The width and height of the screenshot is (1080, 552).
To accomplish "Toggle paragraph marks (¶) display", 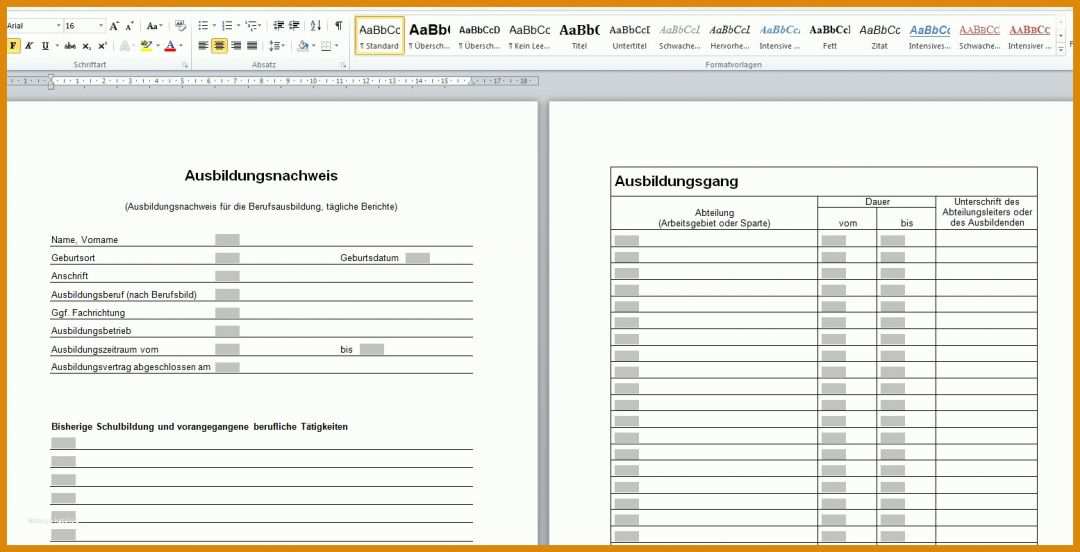I will click(338, 26).
